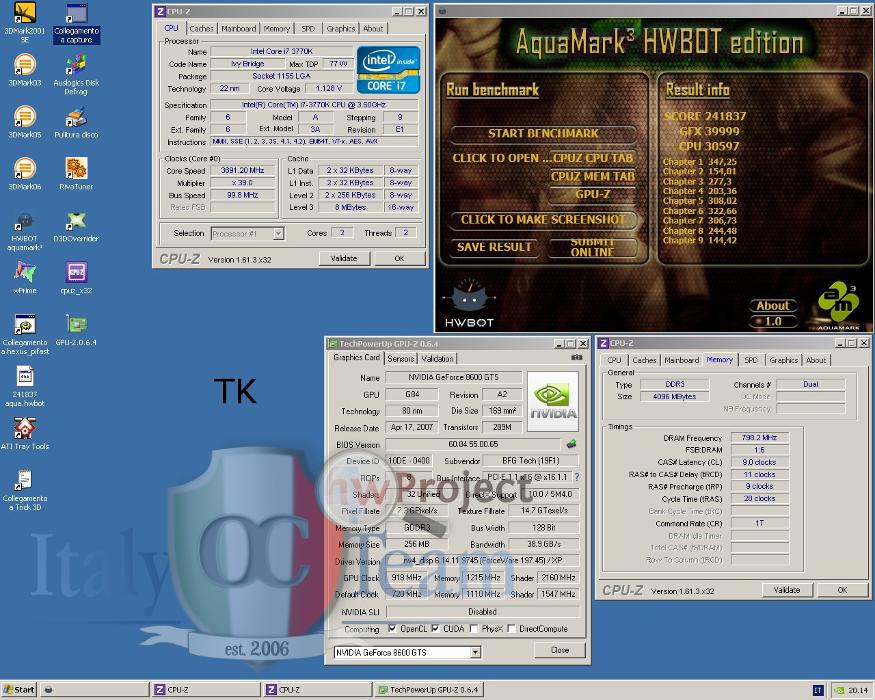The image size is (875, 700).
Task: Open the Memory tab in top CPU-Z
Action: (x=277, y=28)
